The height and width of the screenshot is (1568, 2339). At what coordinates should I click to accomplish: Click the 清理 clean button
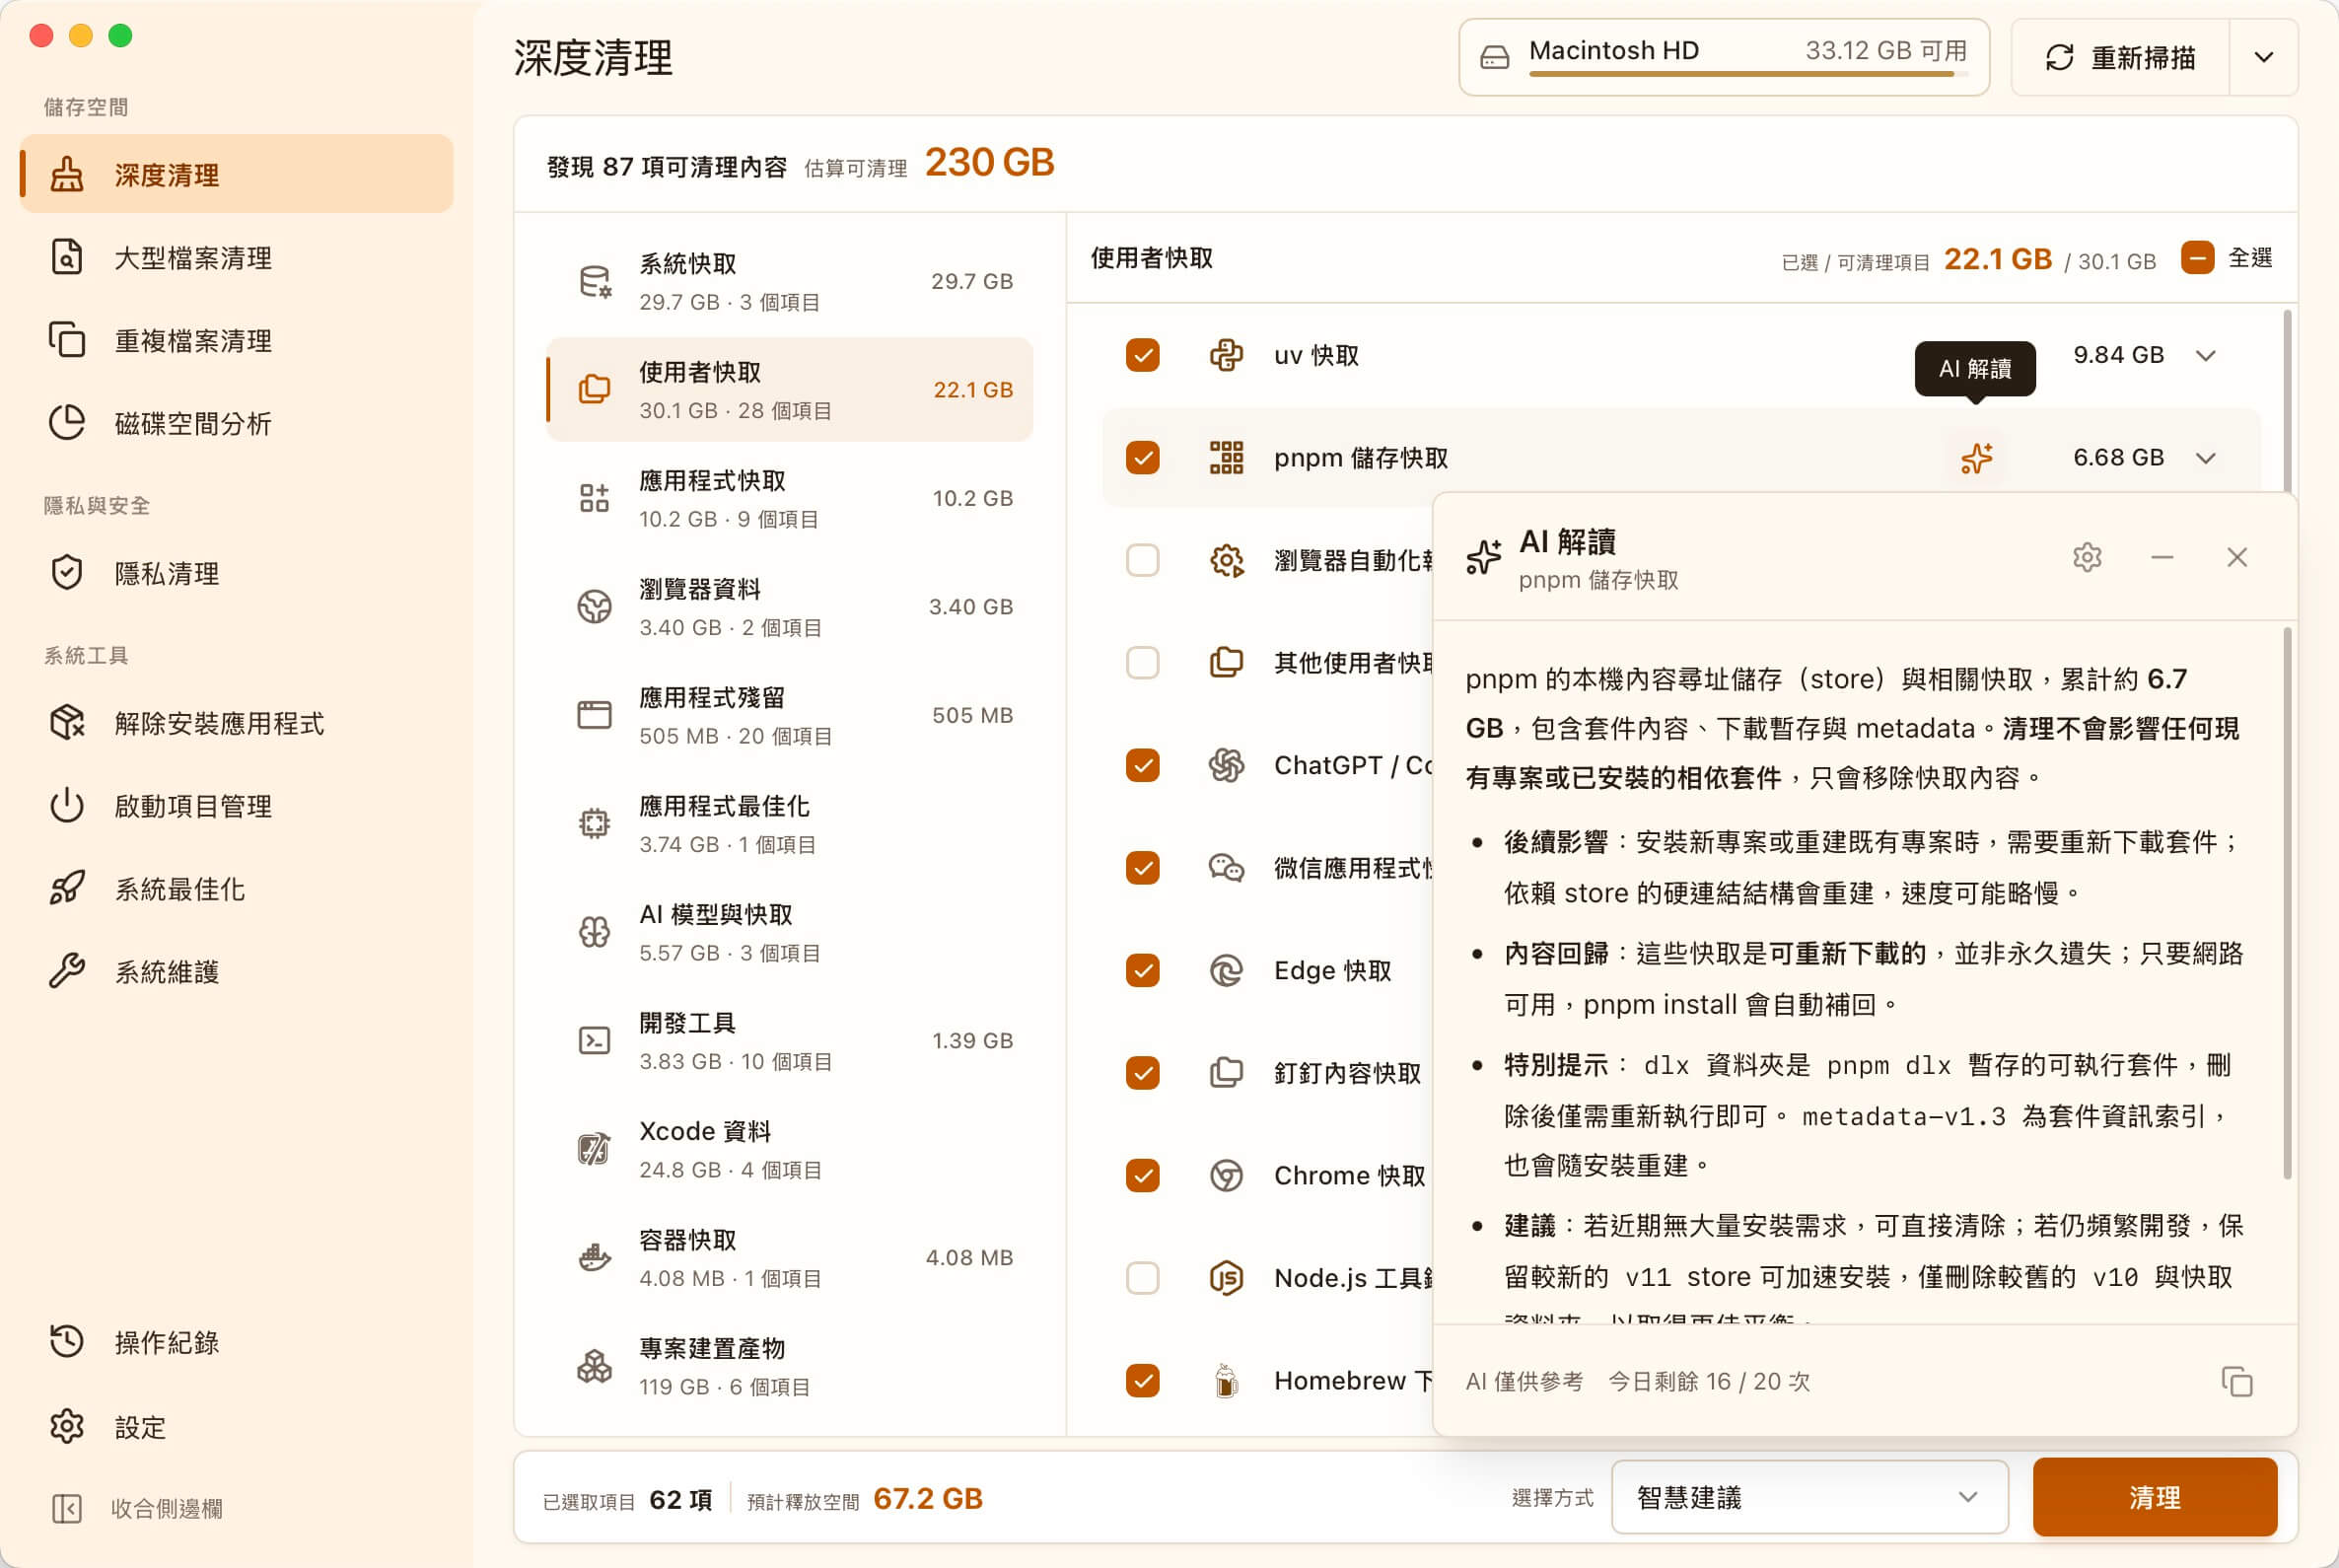pyautogui.click(x=2155, y=1497)
